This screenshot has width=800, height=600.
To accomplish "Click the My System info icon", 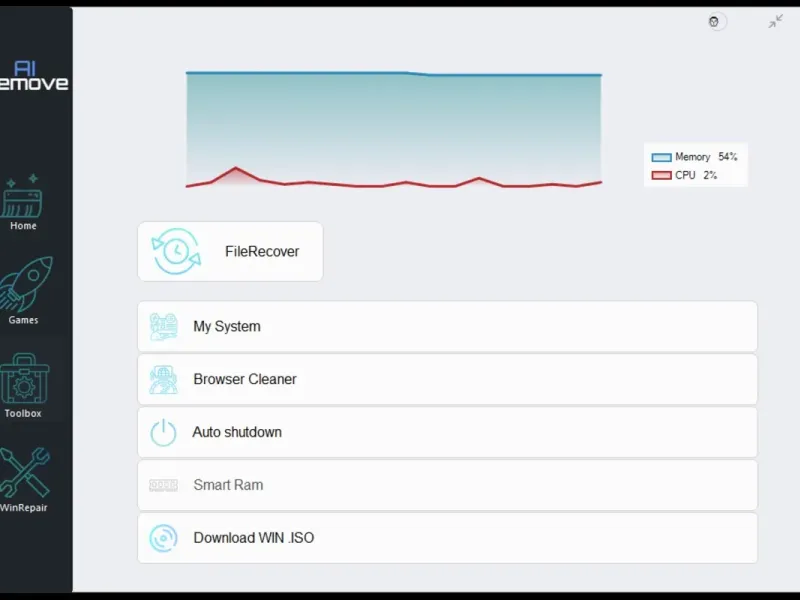I will click(x=163, y=327).
